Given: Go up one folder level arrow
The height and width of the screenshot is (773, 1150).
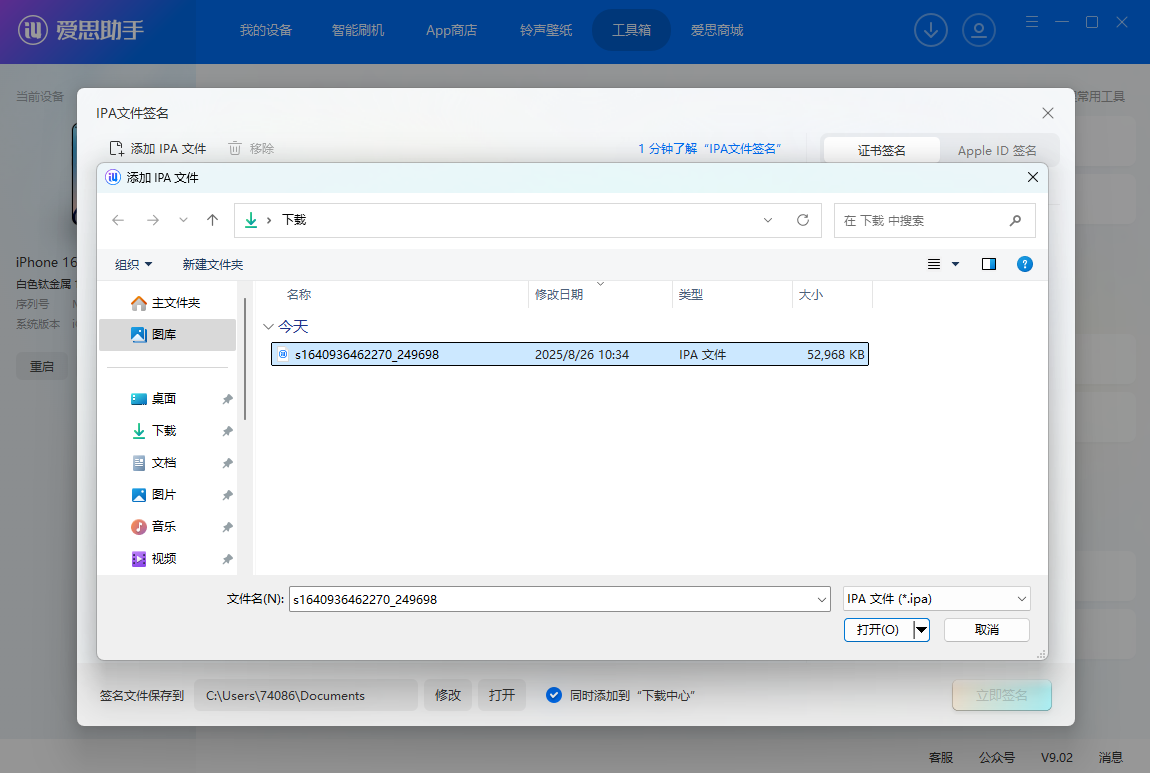Looking at the screenshot, I should click(212, 220).
